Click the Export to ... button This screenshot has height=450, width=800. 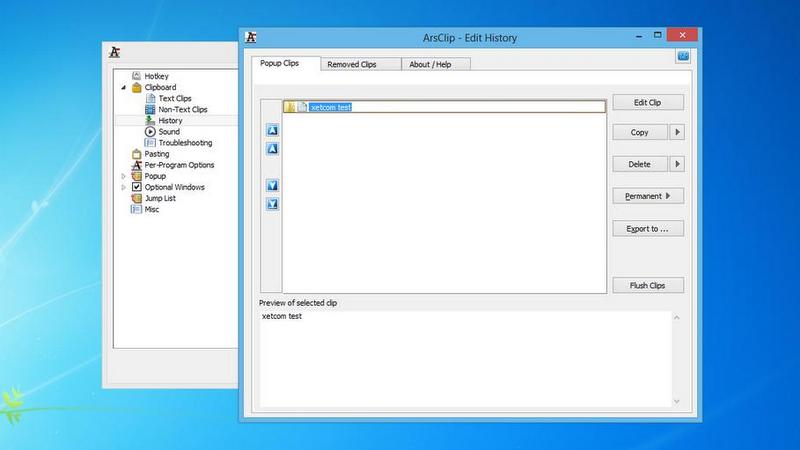648,229
